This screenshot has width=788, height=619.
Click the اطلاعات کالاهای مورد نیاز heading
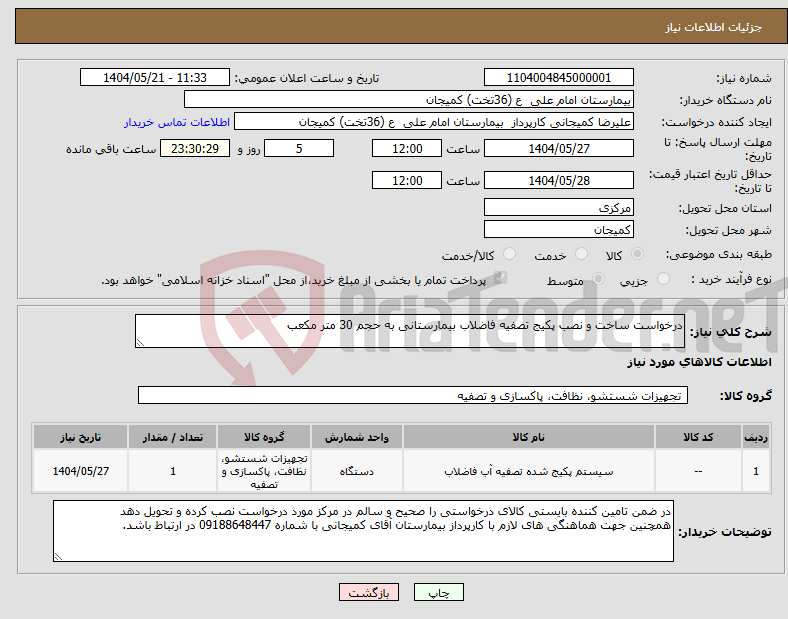tap(699, 362)
